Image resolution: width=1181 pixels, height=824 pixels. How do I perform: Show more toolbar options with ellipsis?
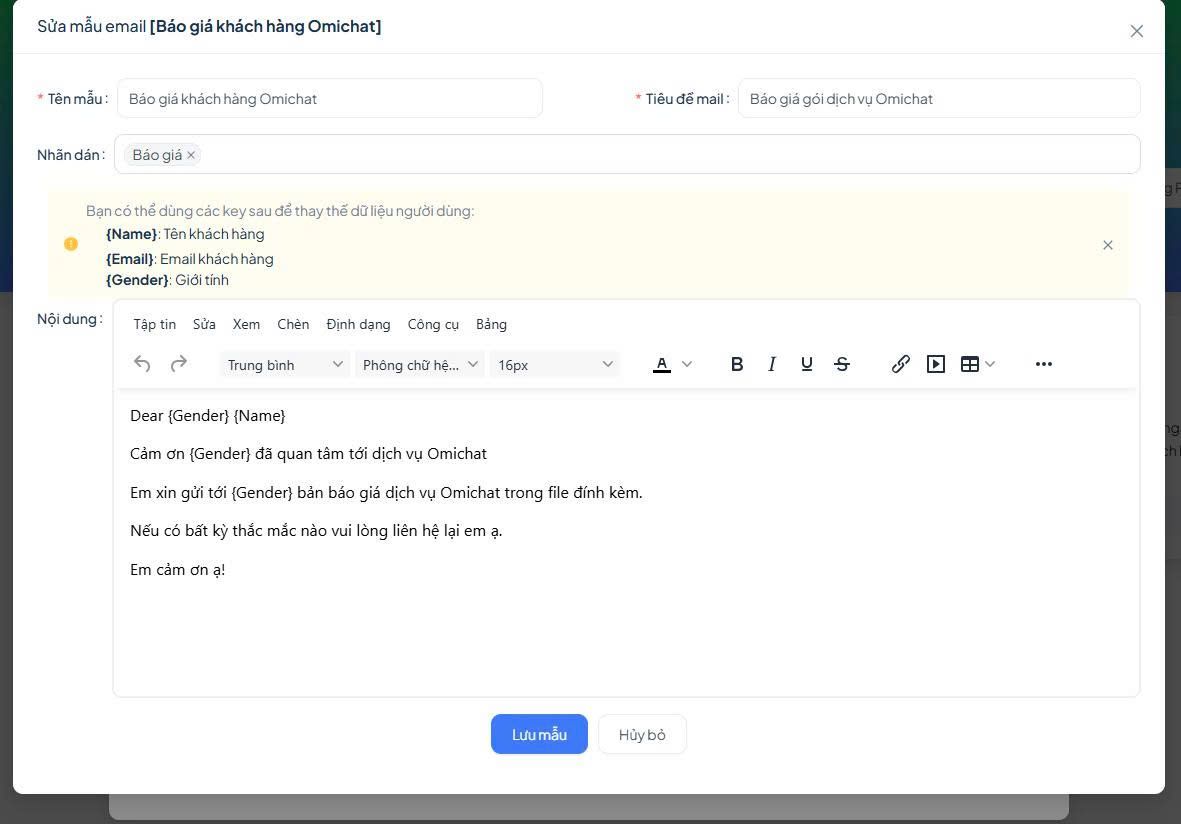[x=1044, y=364]
